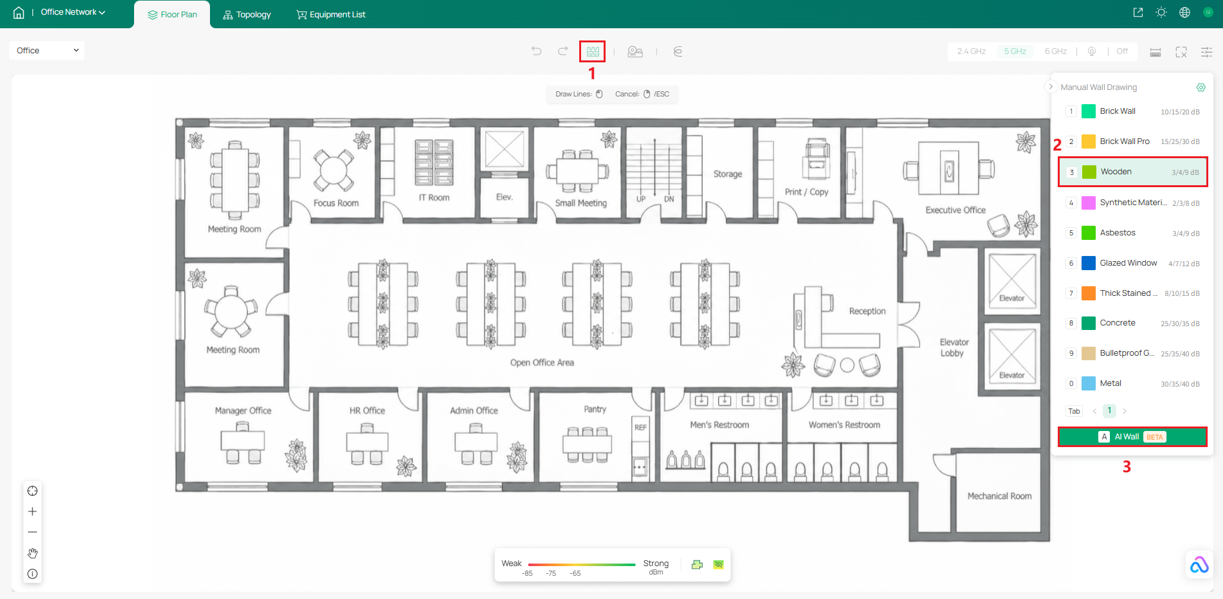The image size is (1223, 599).
Task: Click the Mechanical Room label
Action: [x=999, y=496]
